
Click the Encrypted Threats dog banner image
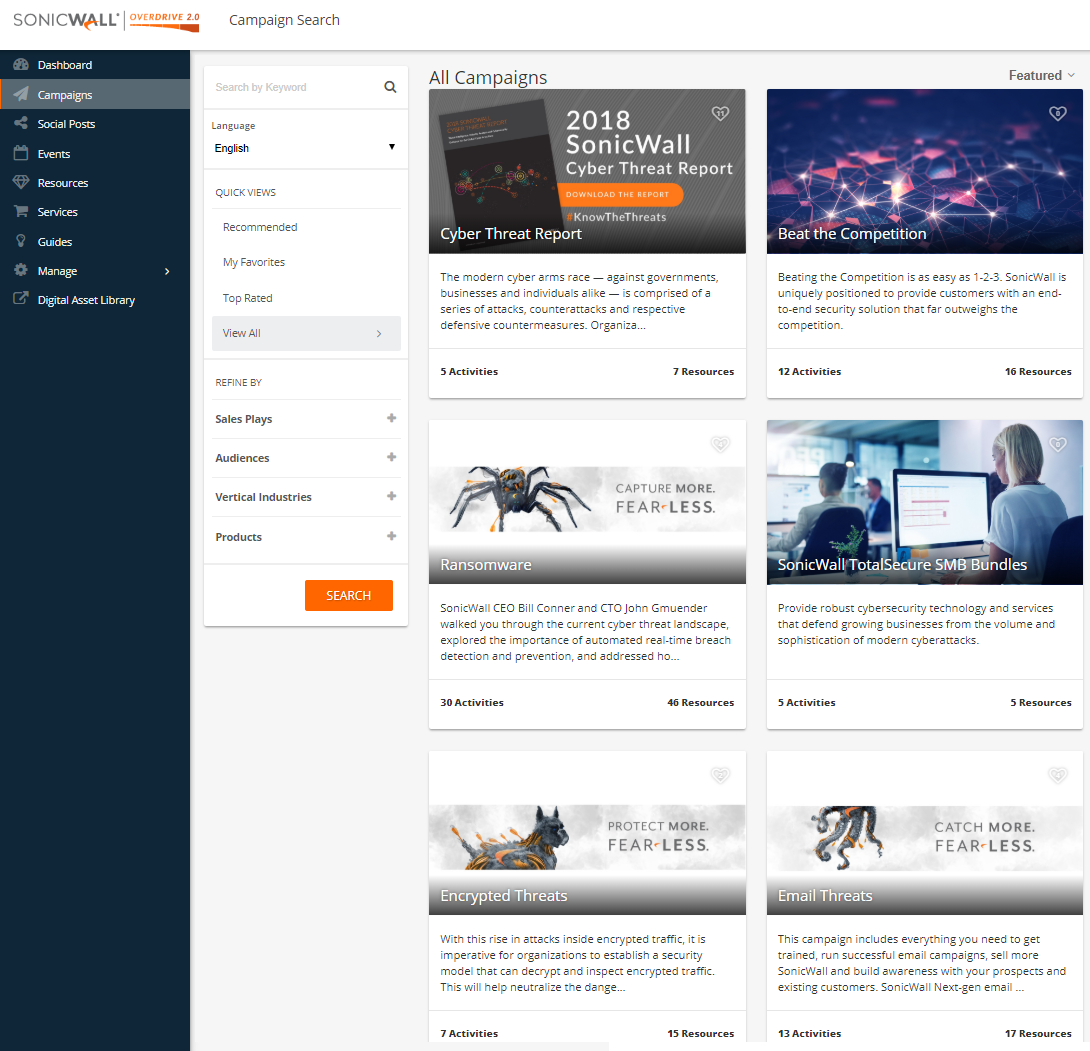click(x=587, y=837)
